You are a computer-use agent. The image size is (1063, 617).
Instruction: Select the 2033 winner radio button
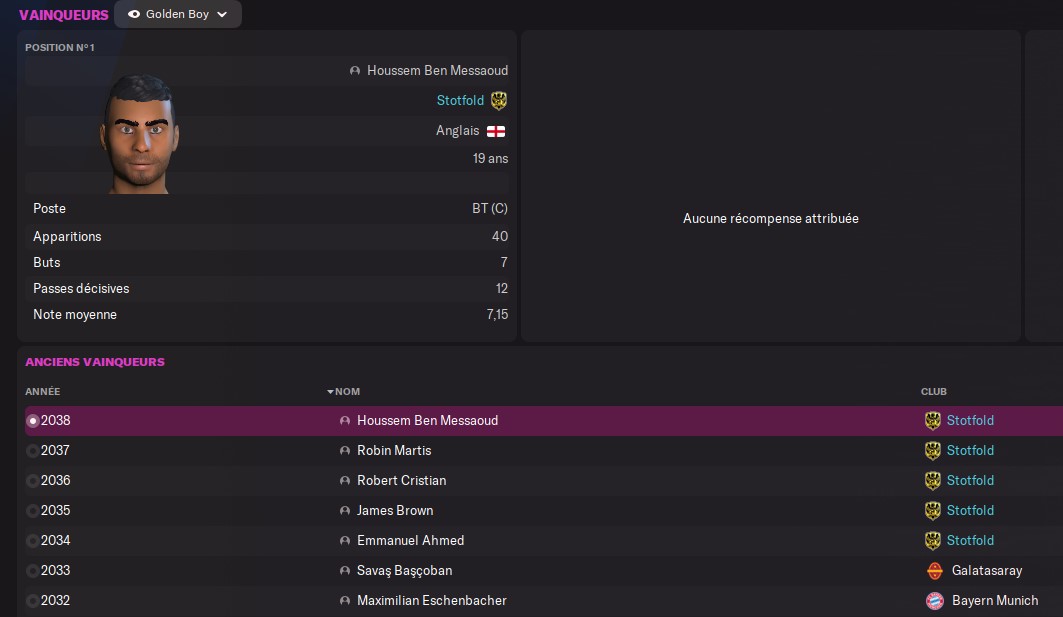32,571
